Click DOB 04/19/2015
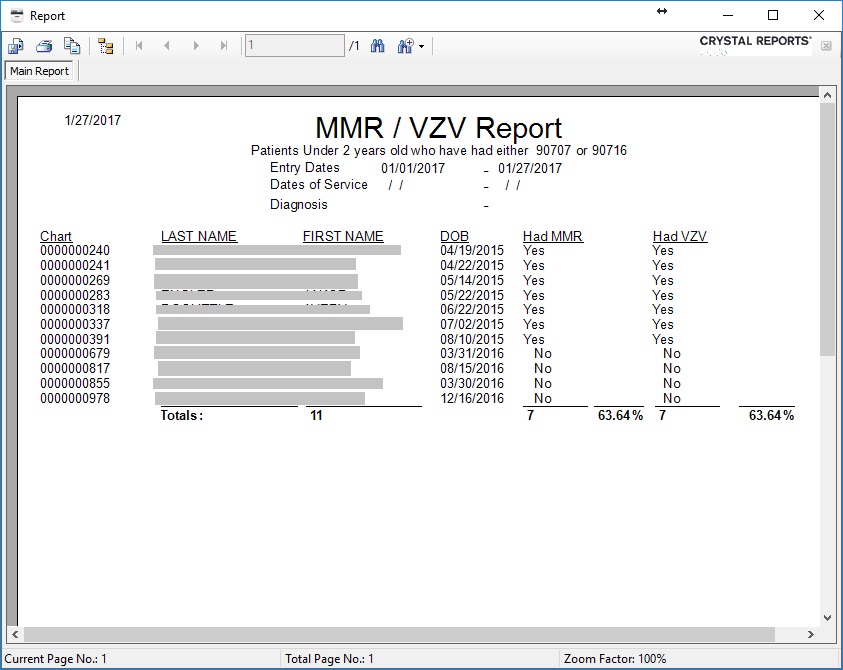This screenshot has height=670, width=843. click(x=472, y=251)
